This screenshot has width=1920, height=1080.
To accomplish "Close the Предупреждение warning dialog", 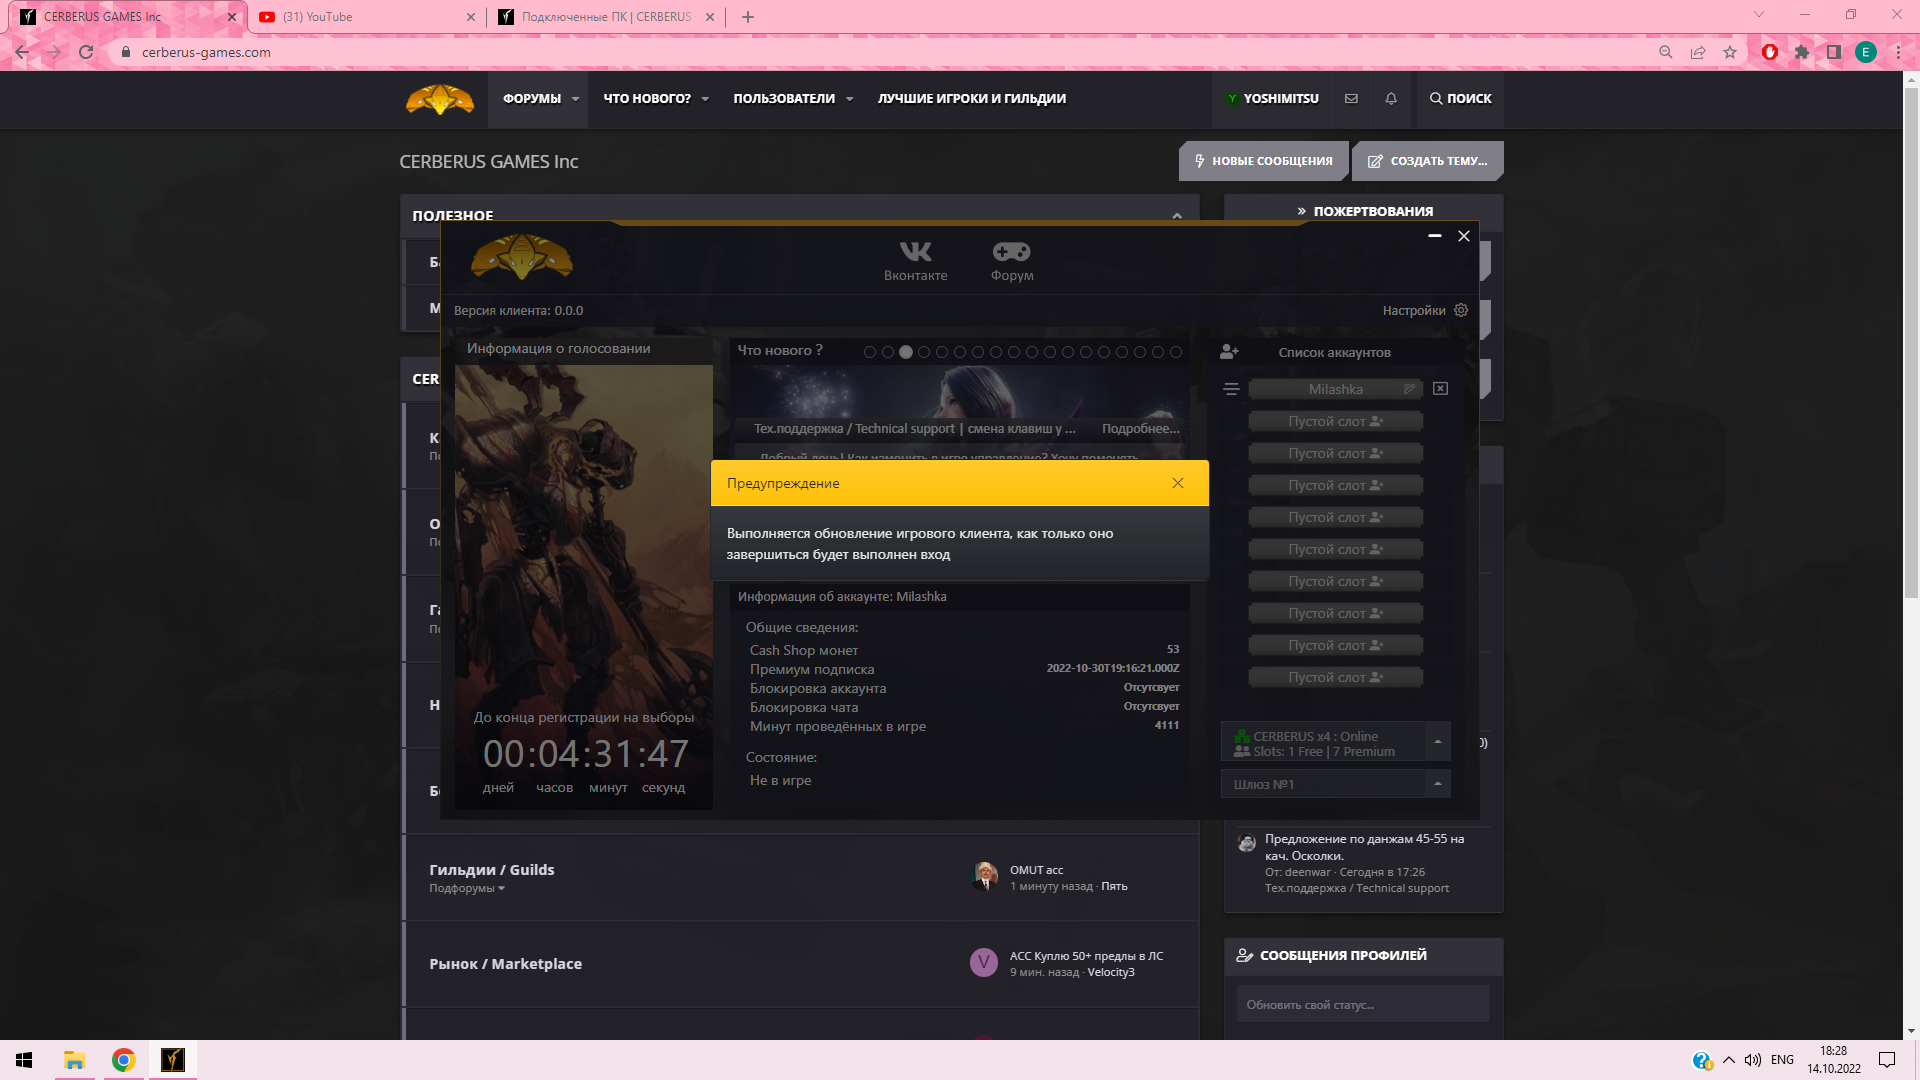I will [1178, 483].
